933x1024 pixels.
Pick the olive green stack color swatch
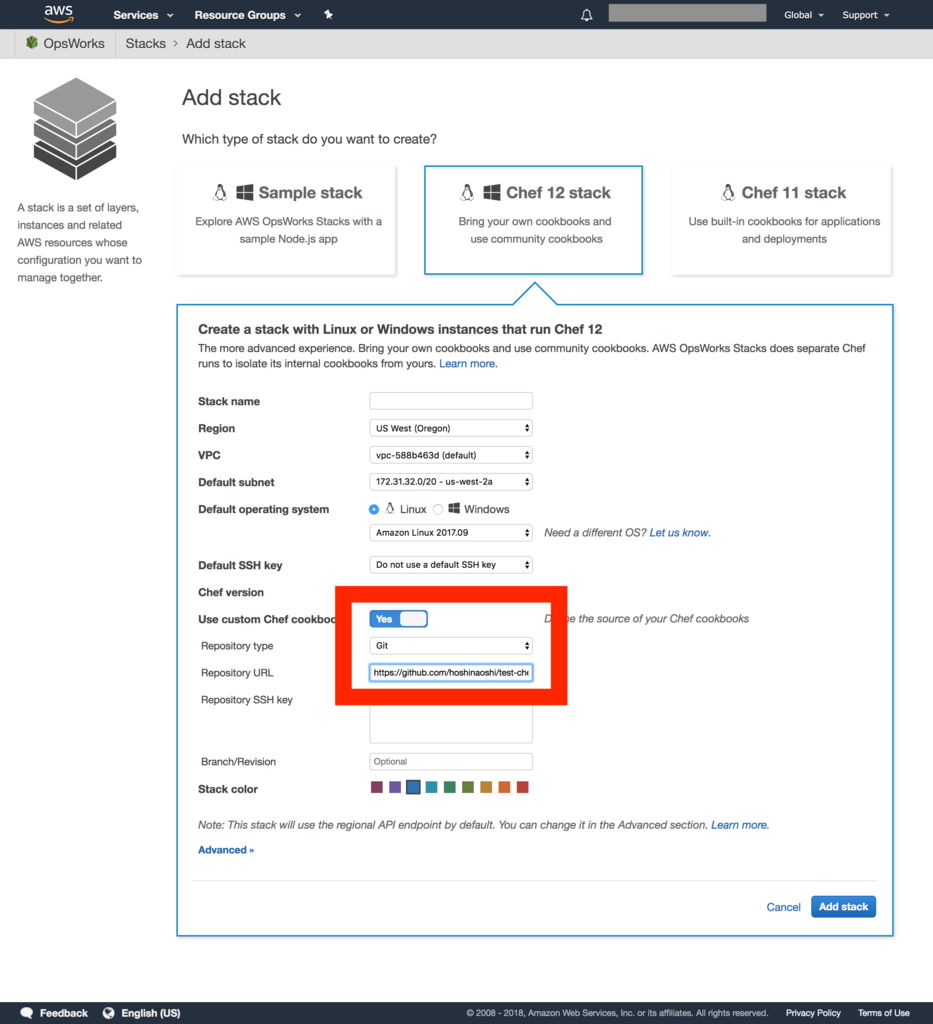(x=468, y=788)
